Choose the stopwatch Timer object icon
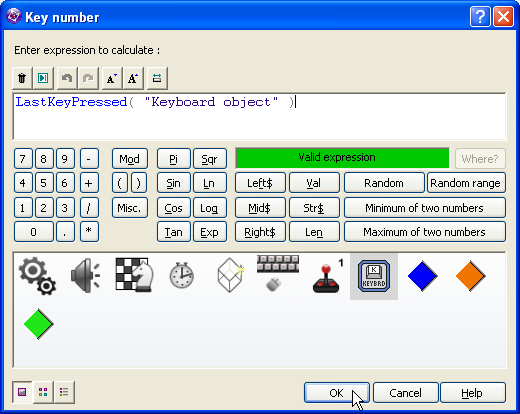The height and width of the screenshot is (414, 520). tap(182, 275)
